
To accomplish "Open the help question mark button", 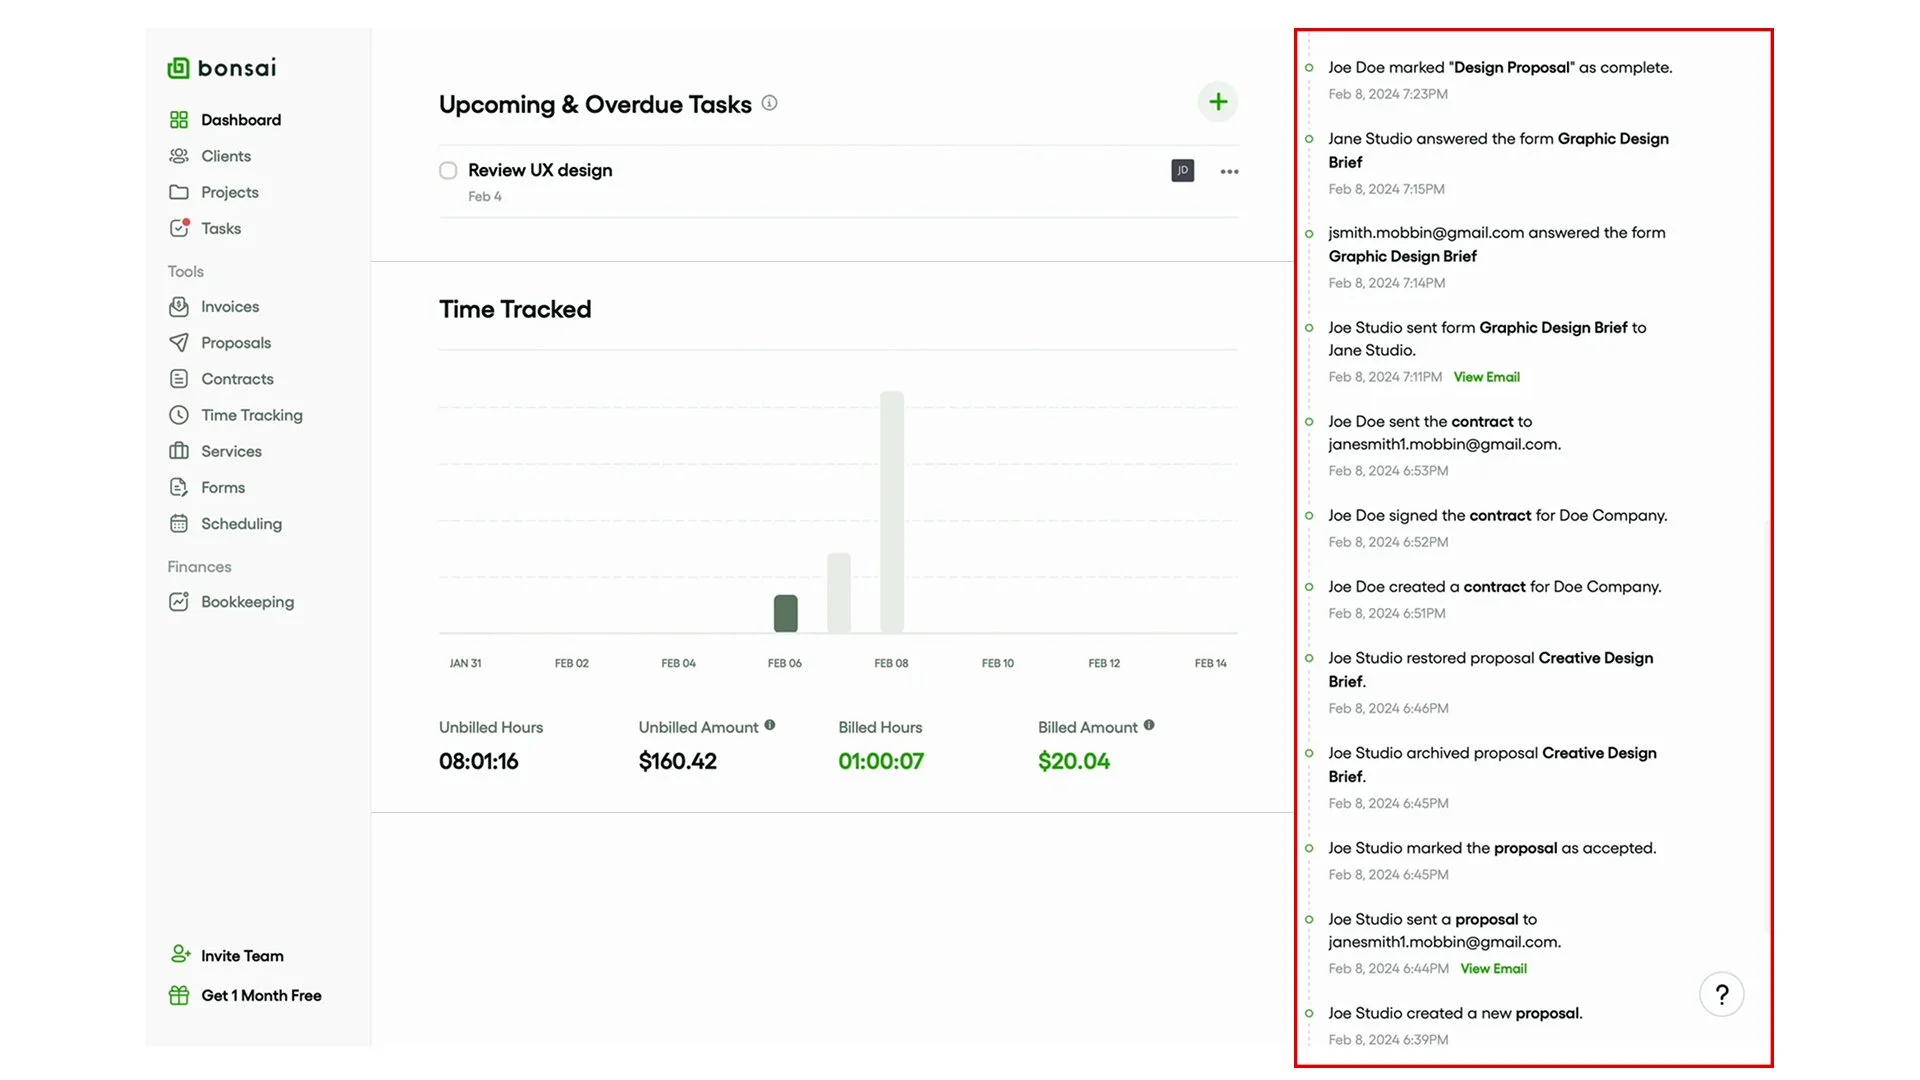I will pyautogui.click(x=1721, y=995).
